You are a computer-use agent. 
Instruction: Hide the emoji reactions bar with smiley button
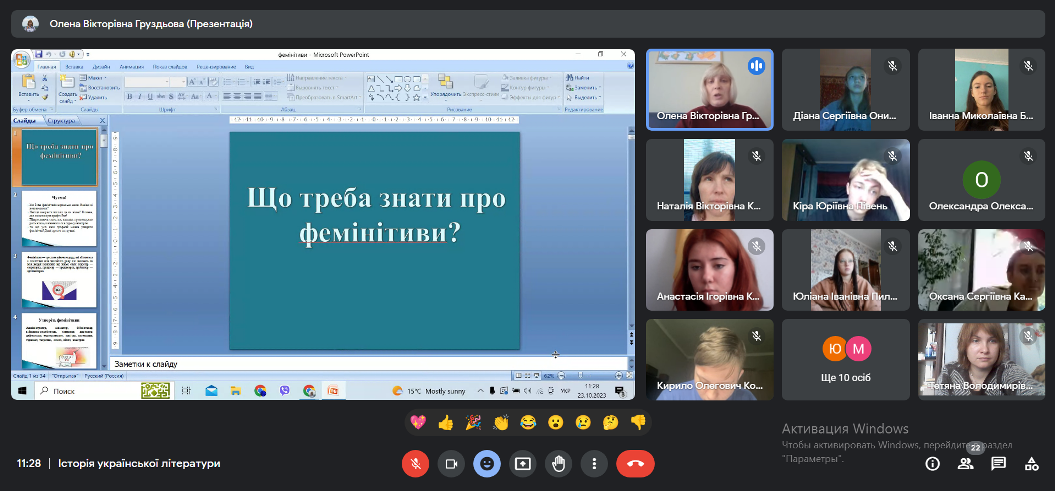click(x=487, y=463)
